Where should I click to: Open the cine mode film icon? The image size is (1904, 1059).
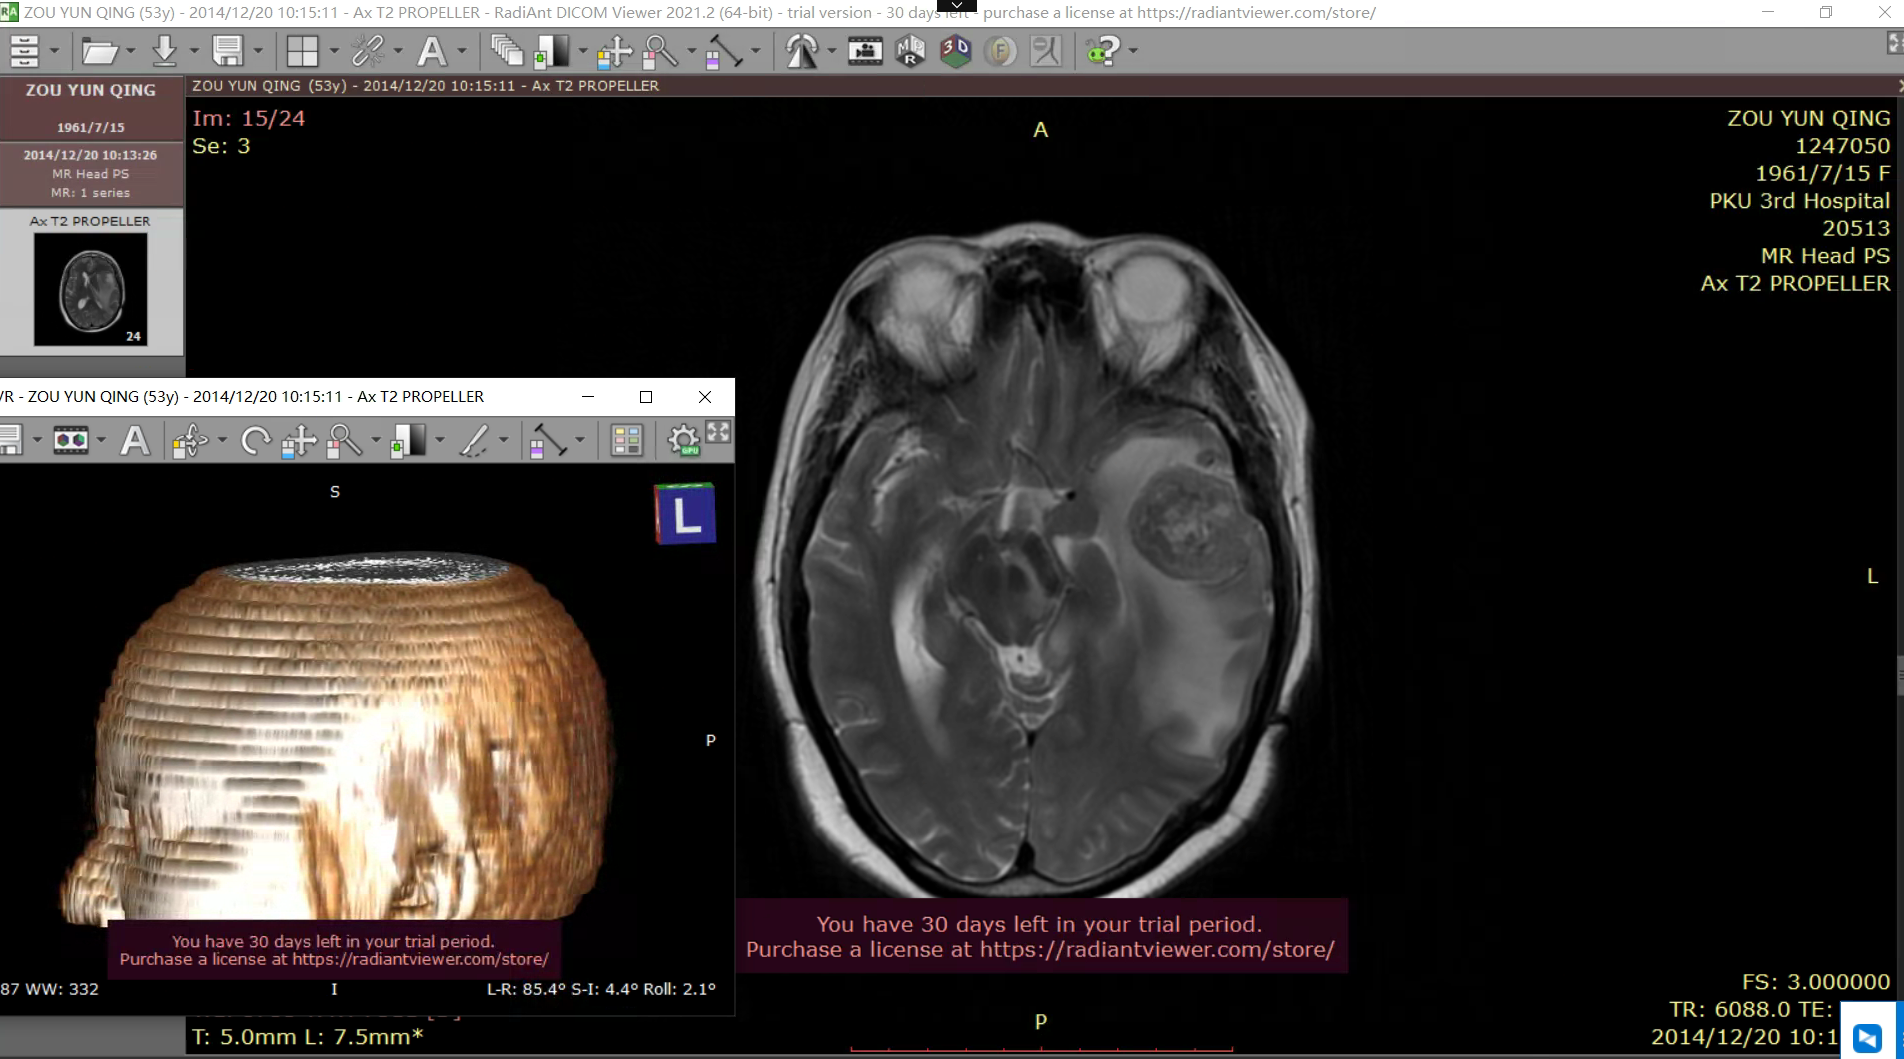pyautogui.click(x=865, y=51)
